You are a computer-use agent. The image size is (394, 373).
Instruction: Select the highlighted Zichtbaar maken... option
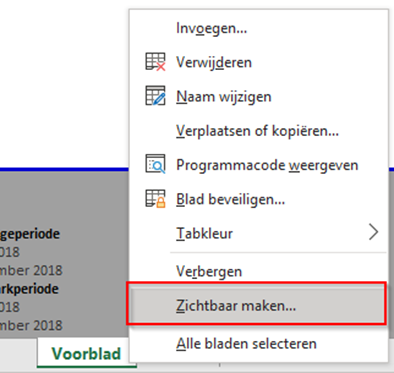pyautogui.click(x=256, y=304)
